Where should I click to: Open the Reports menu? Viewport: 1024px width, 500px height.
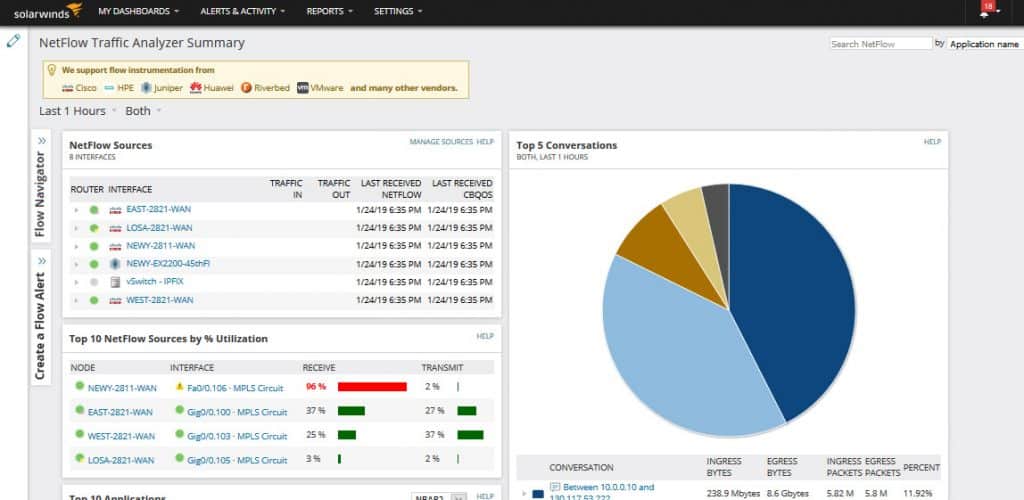point(330,11)
